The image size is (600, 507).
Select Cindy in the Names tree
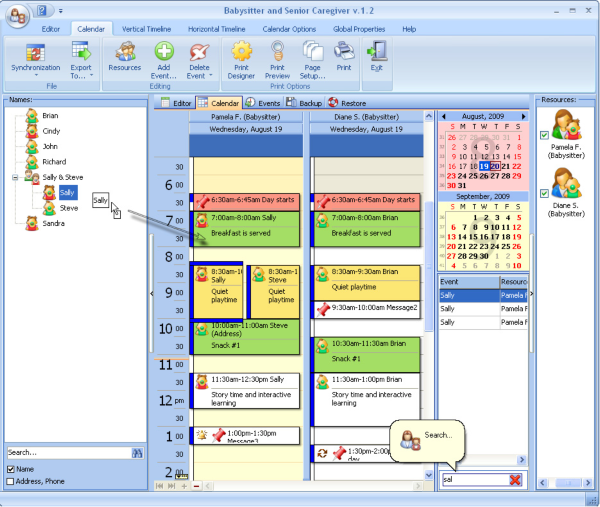51,131
